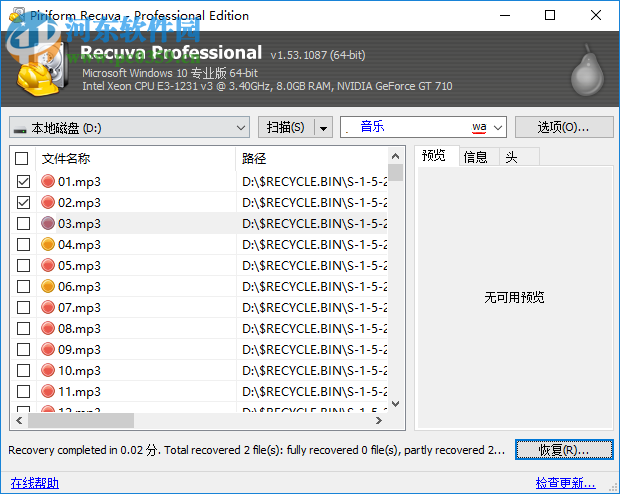Click the red status dot for 09.mp3
This screenshot has width=620, height=494.
48,349
